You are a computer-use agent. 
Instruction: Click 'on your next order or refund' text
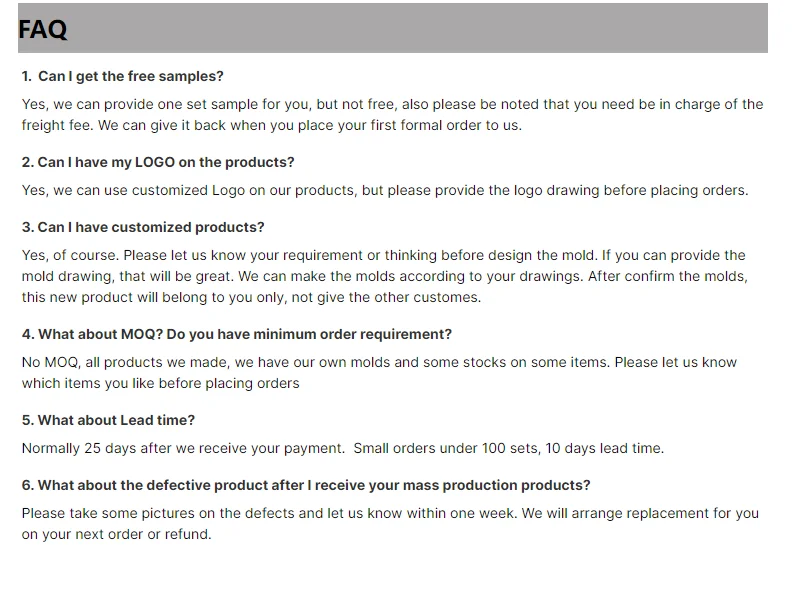[117, 534]
